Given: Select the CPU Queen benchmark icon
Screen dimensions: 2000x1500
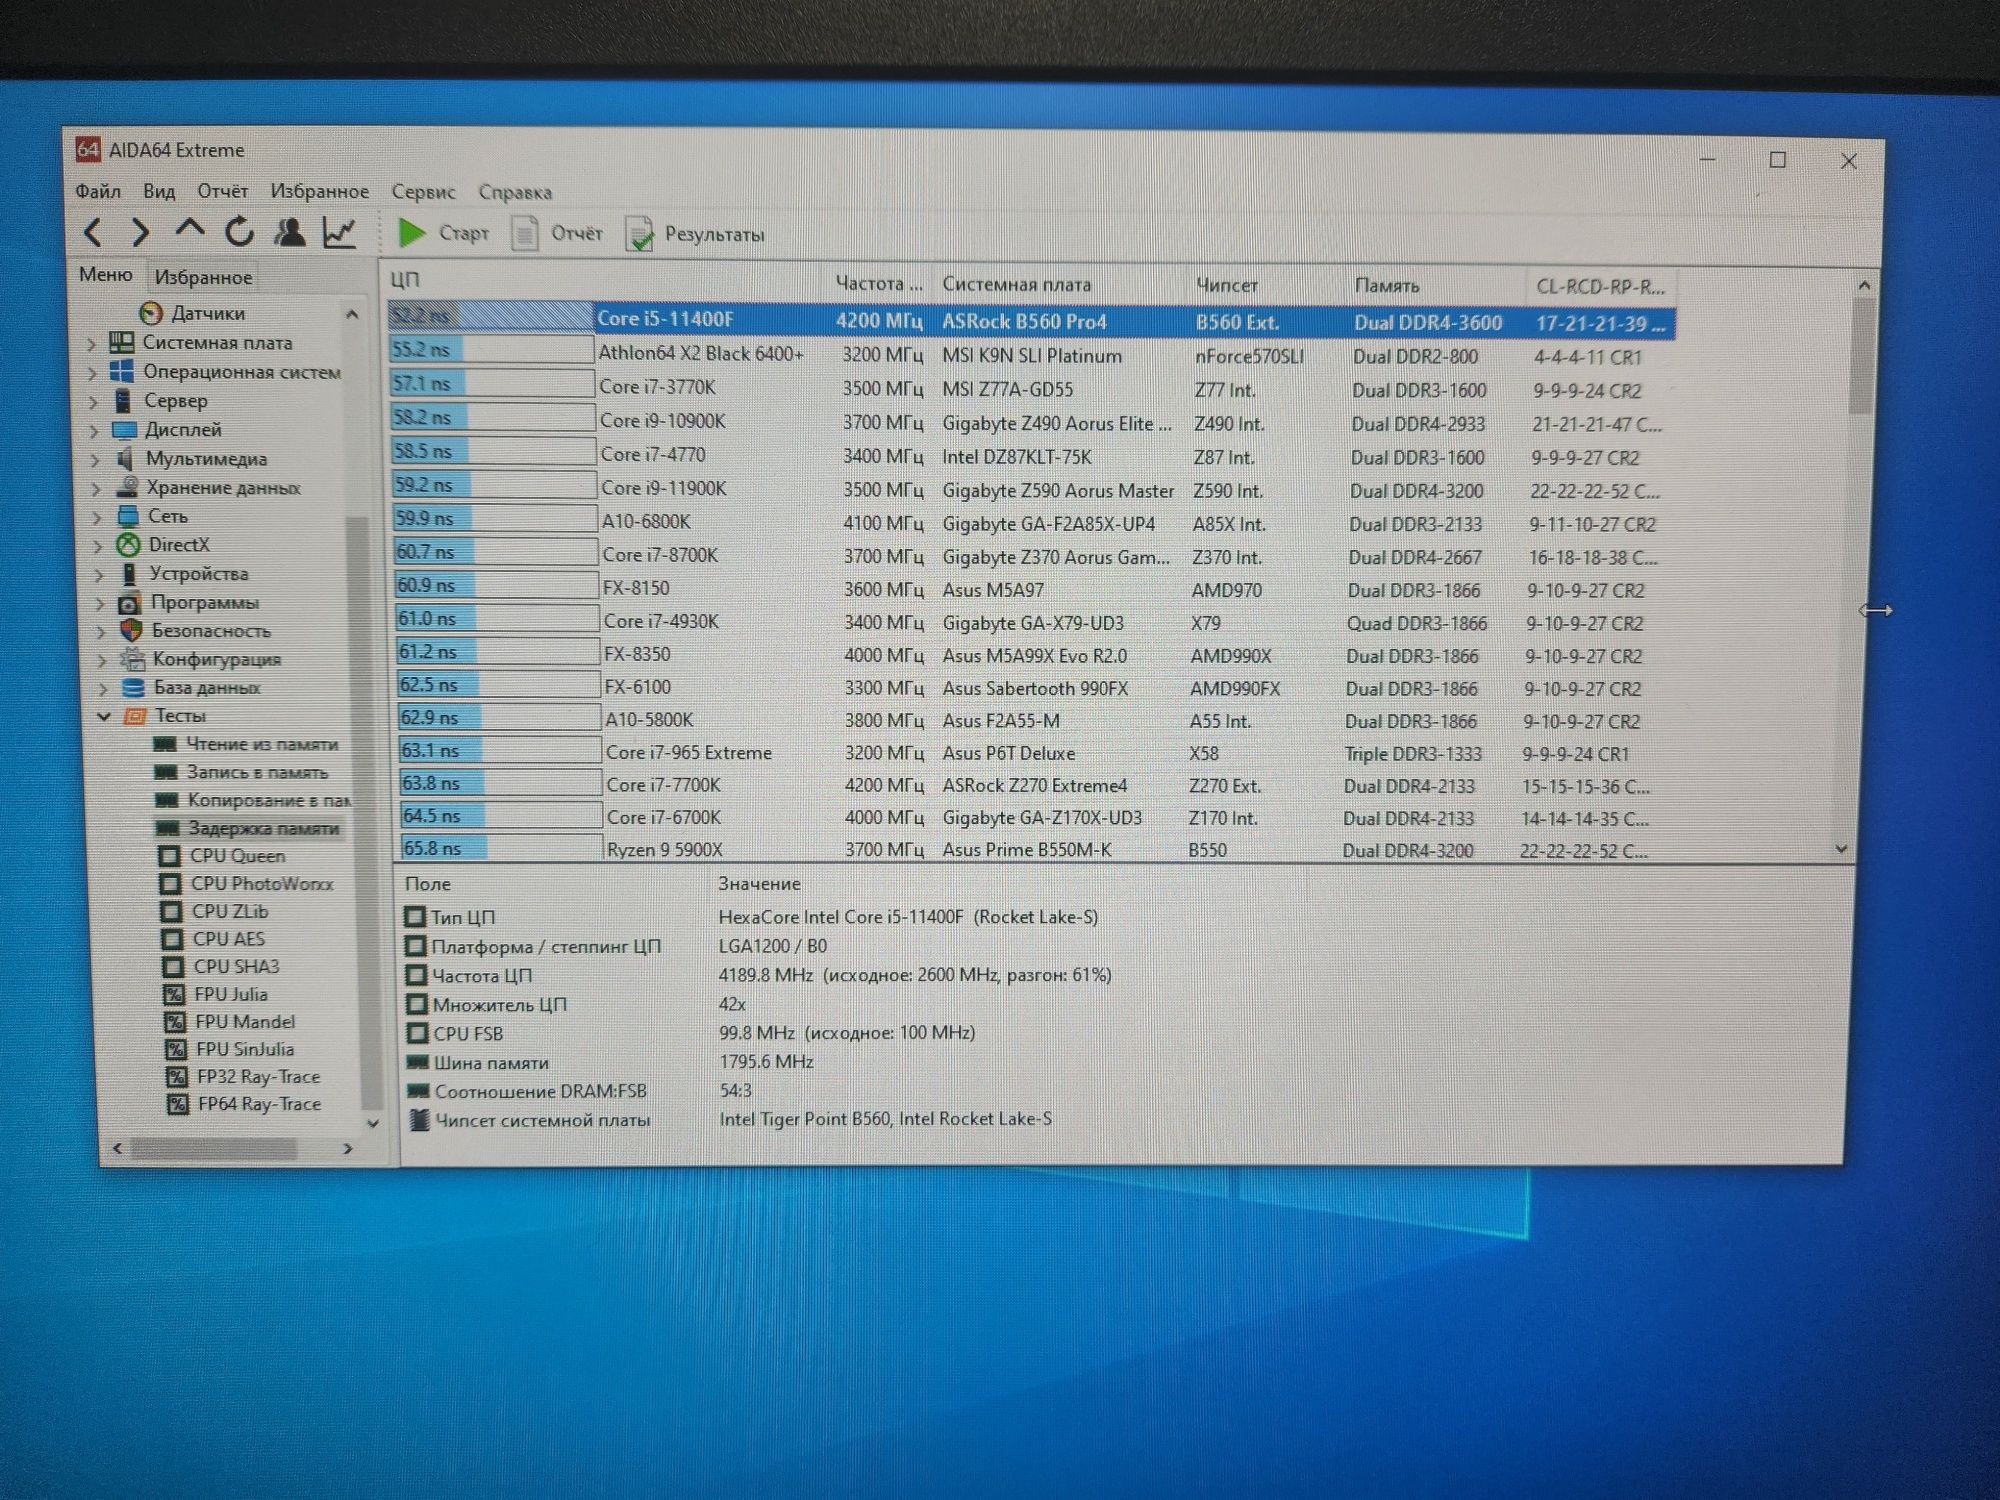Looking at the screenshot, I should pyautogui.click(x=170, y=856).
